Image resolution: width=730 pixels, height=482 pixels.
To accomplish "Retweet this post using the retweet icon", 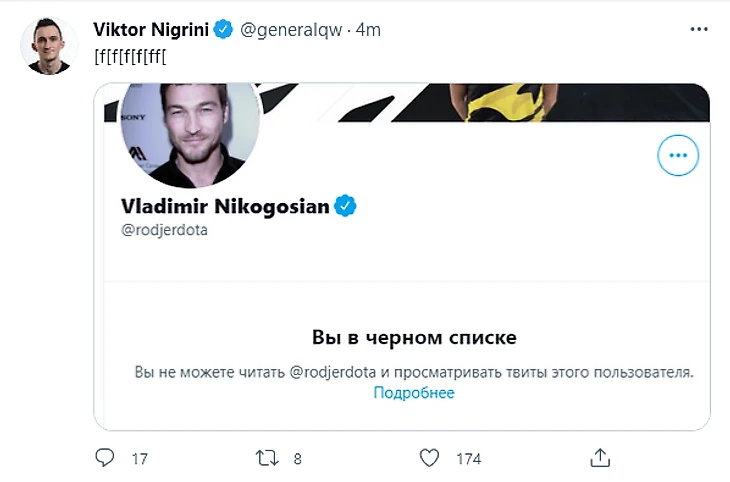I will (x=267, y=458).
